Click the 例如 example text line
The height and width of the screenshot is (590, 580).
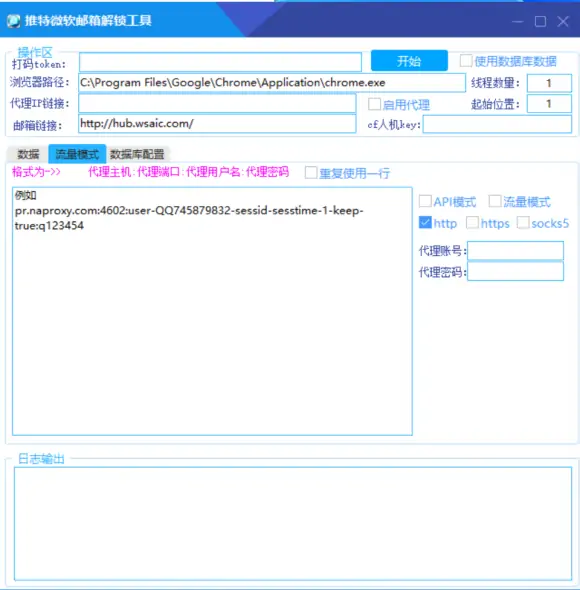point(26,195)
